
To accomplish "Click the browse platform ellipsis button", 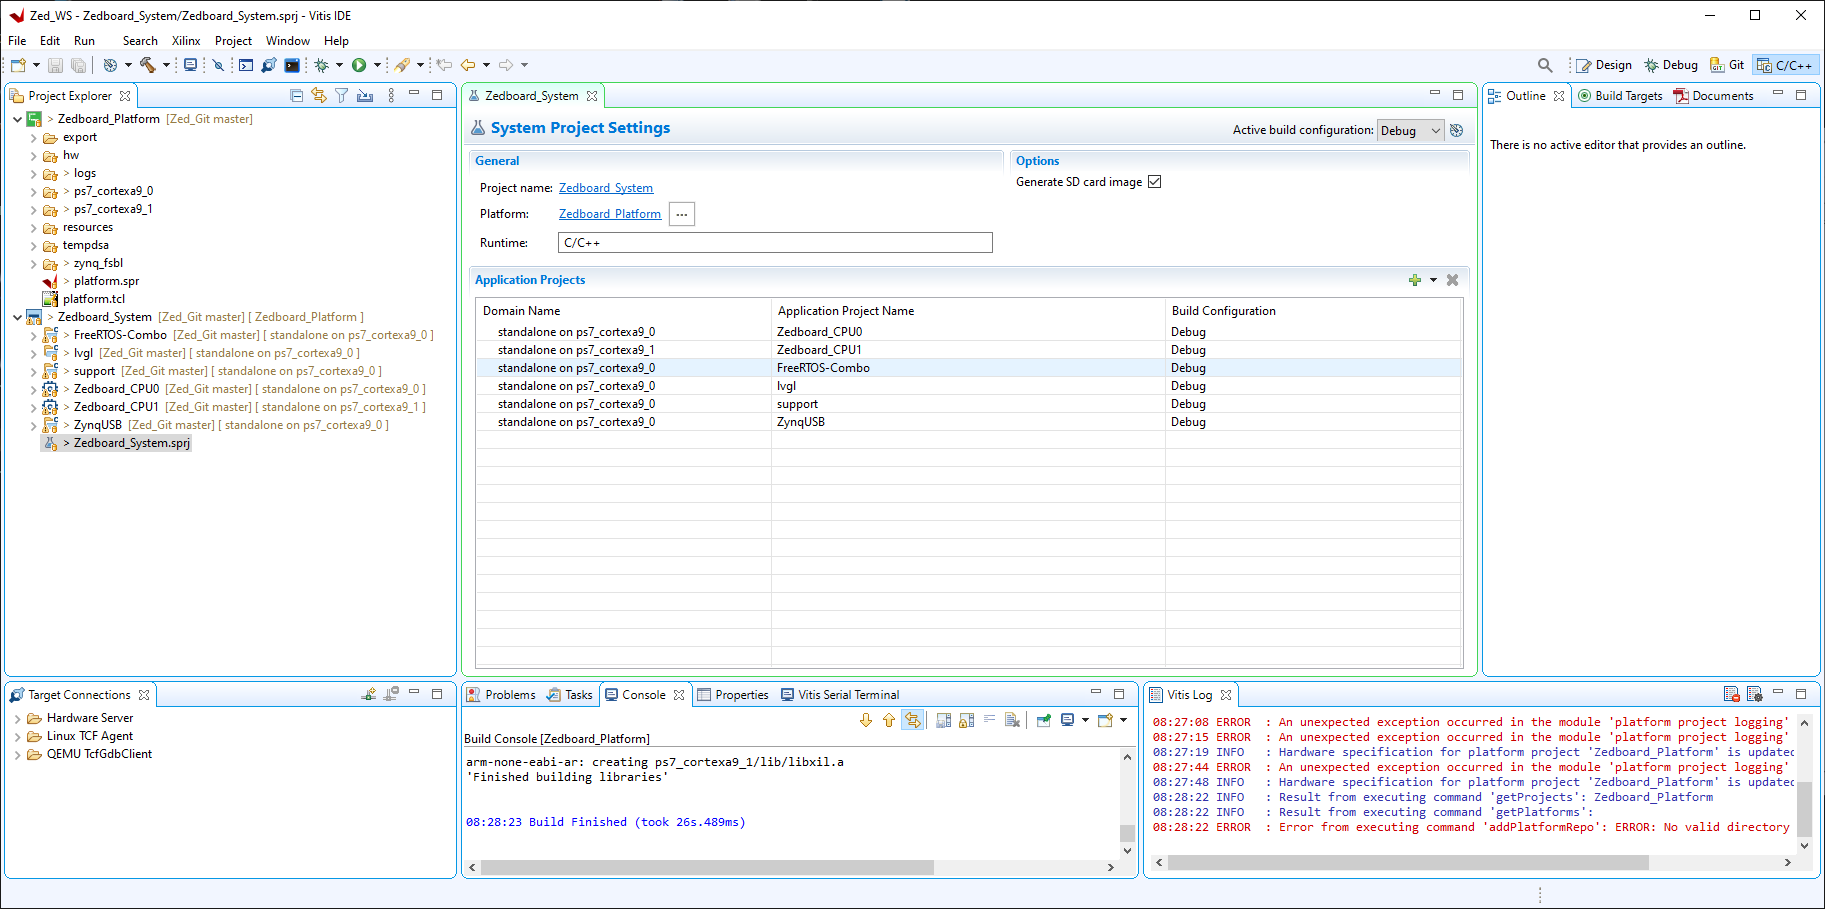I will point(682,214).
